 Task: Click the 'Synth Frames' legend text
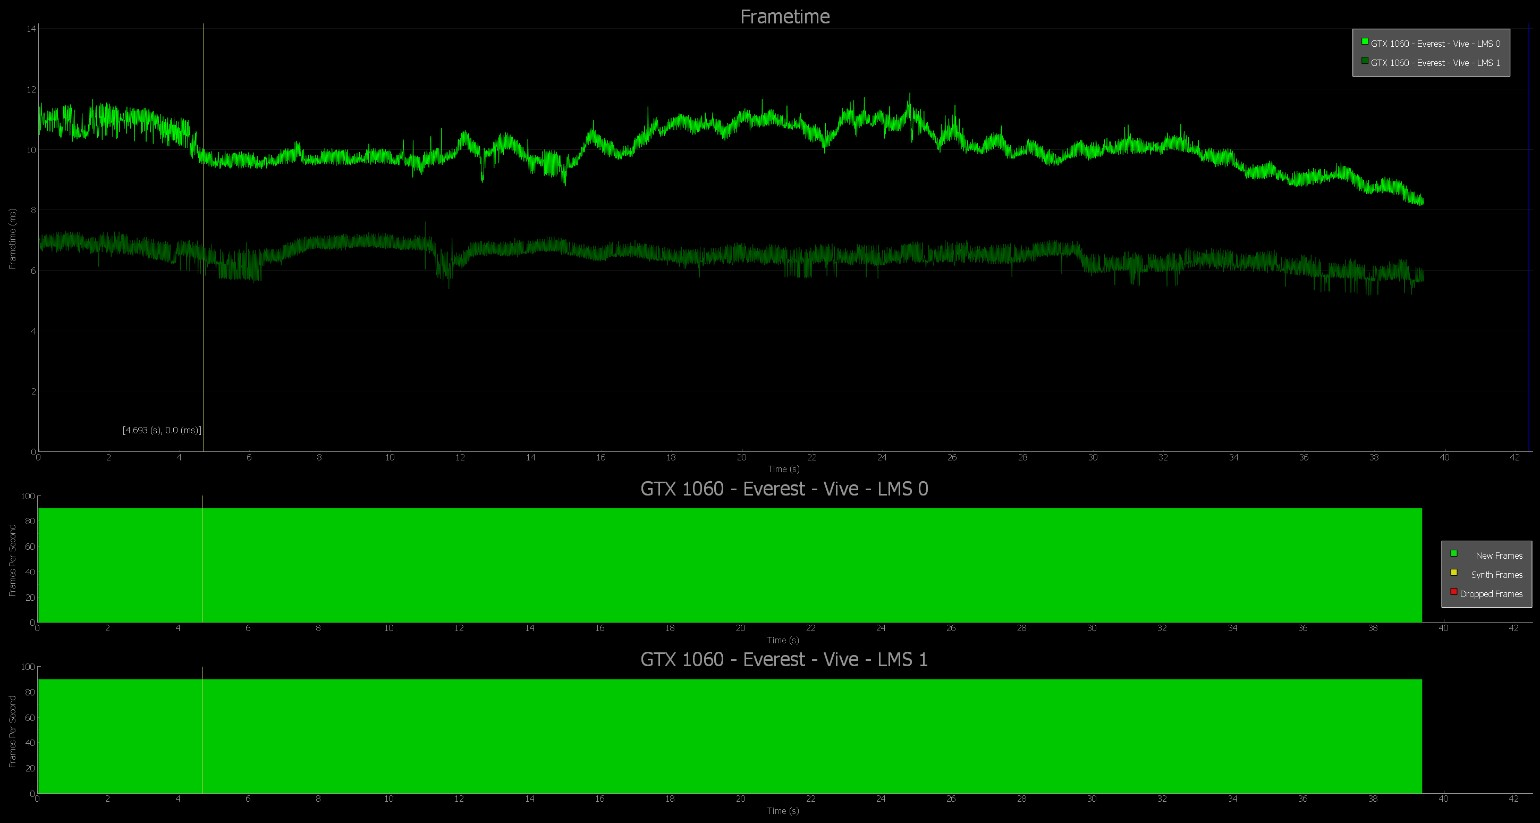click(x=1496, y=575)
